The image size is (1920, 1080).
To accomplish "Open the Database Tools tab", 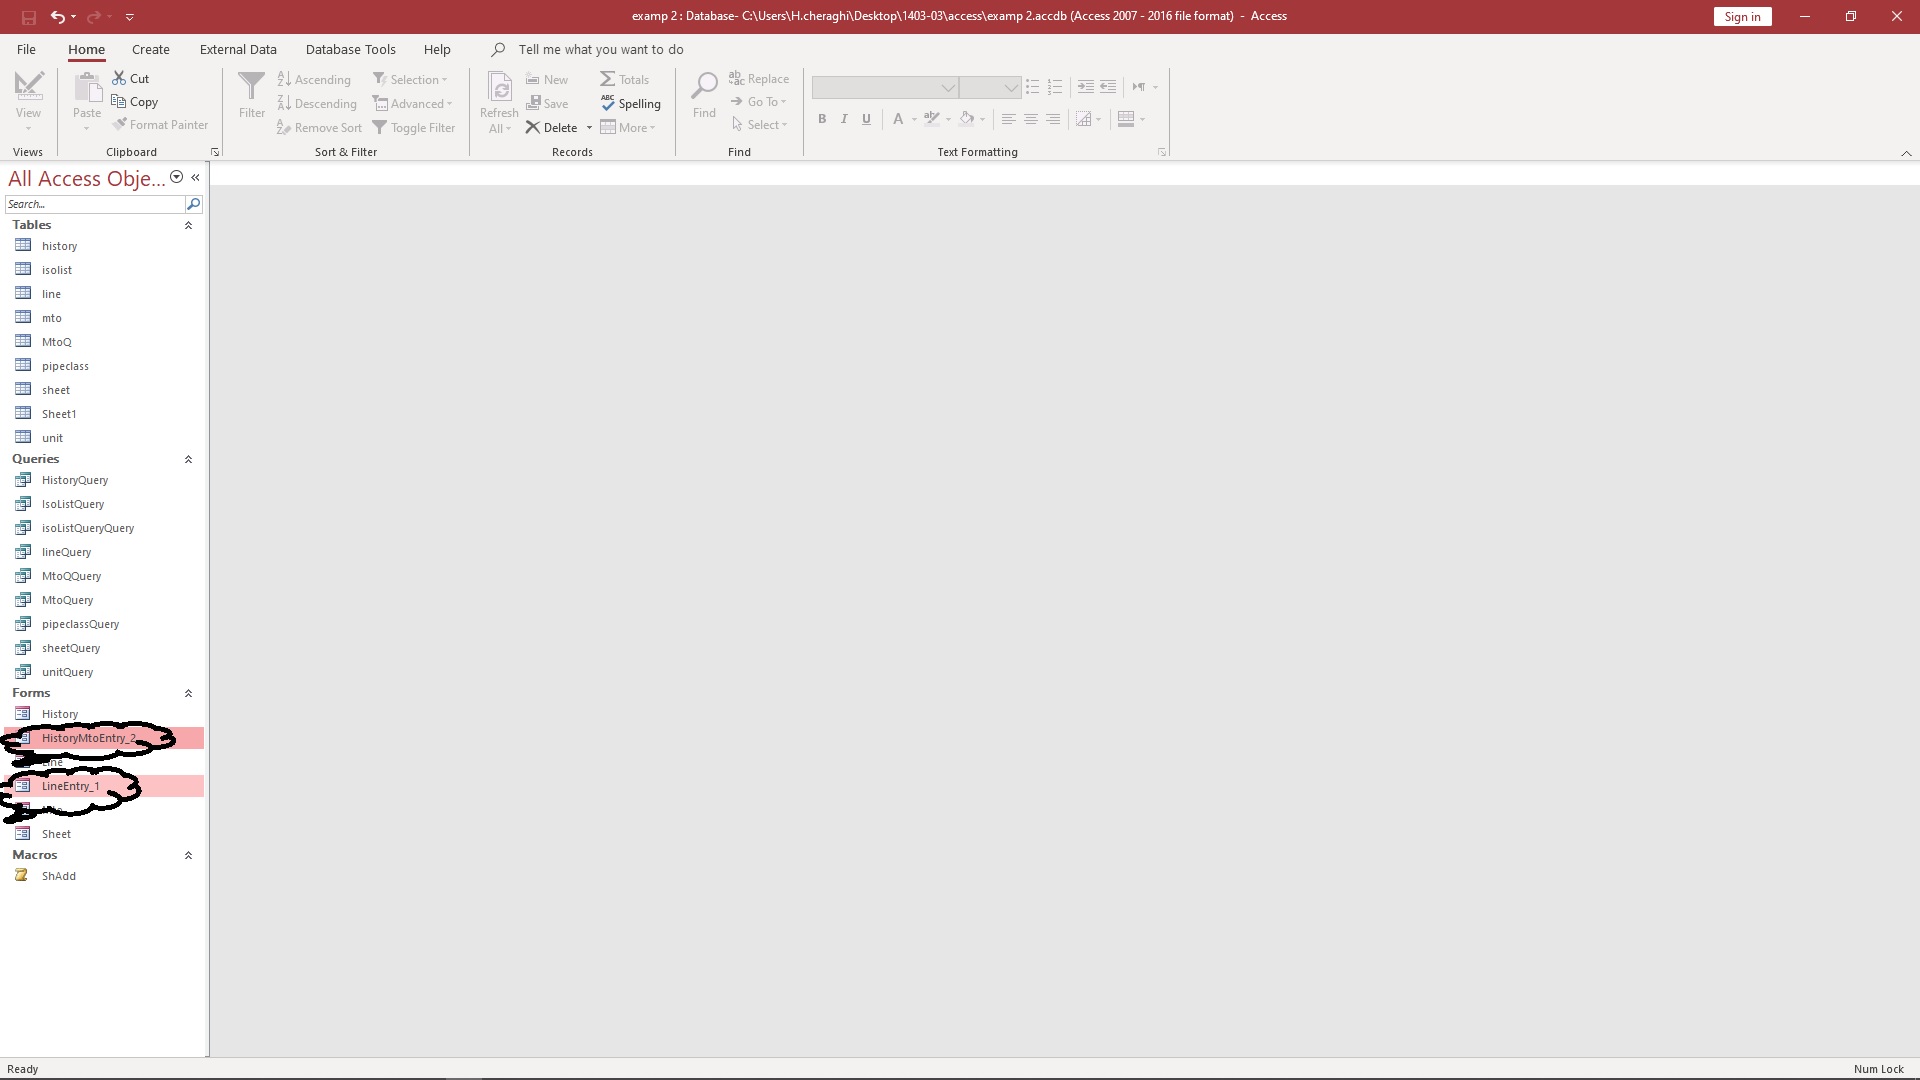I will 350,49.
